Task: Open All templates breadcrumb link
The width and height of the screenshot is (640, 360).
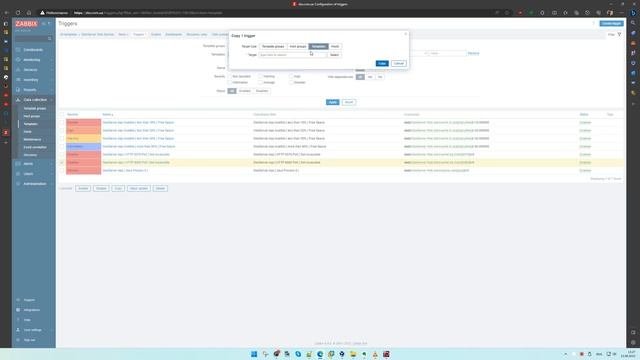Action: click(69, 35)
